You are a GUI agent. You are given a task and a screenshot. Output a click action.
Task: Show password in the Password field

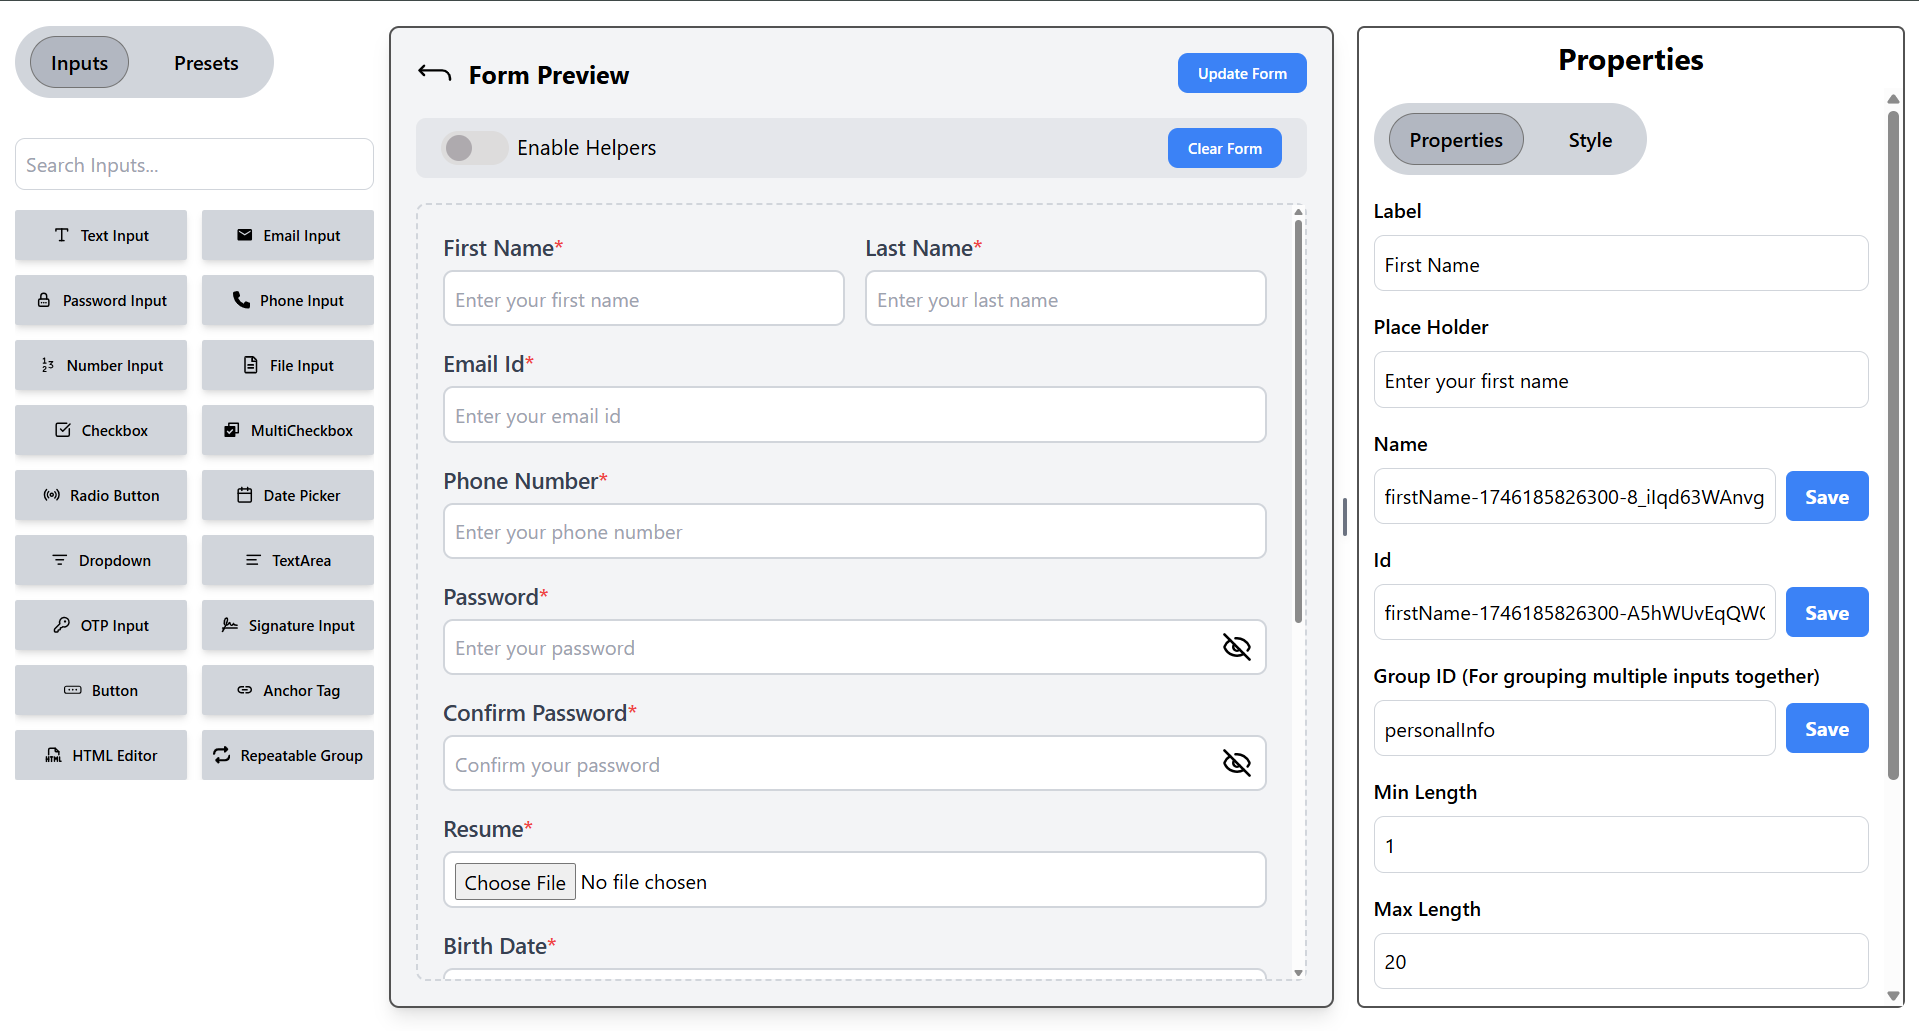click(x=1236, y=647)
